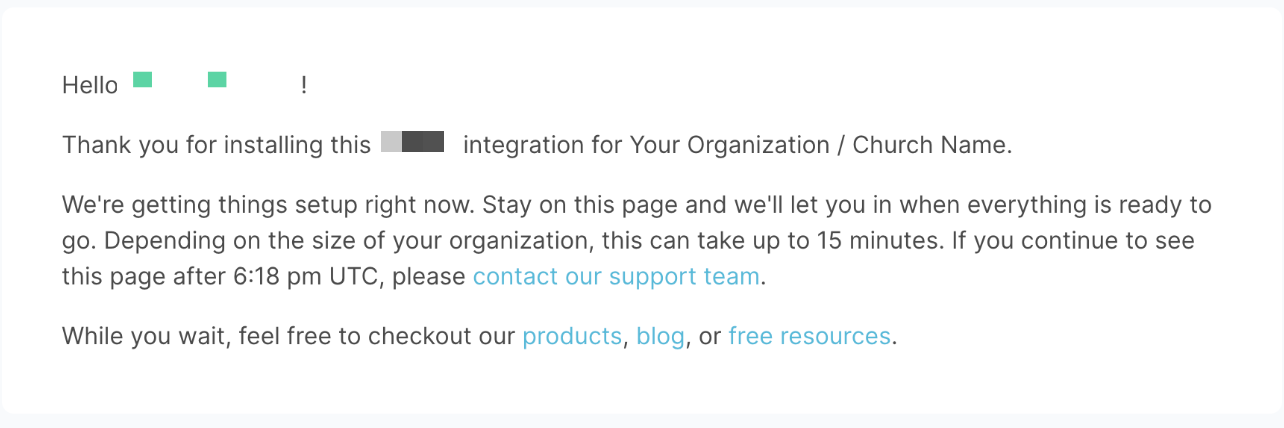Click the "contact our support team" link
This screenshot has width=1284, height=428.
(616, 276)
